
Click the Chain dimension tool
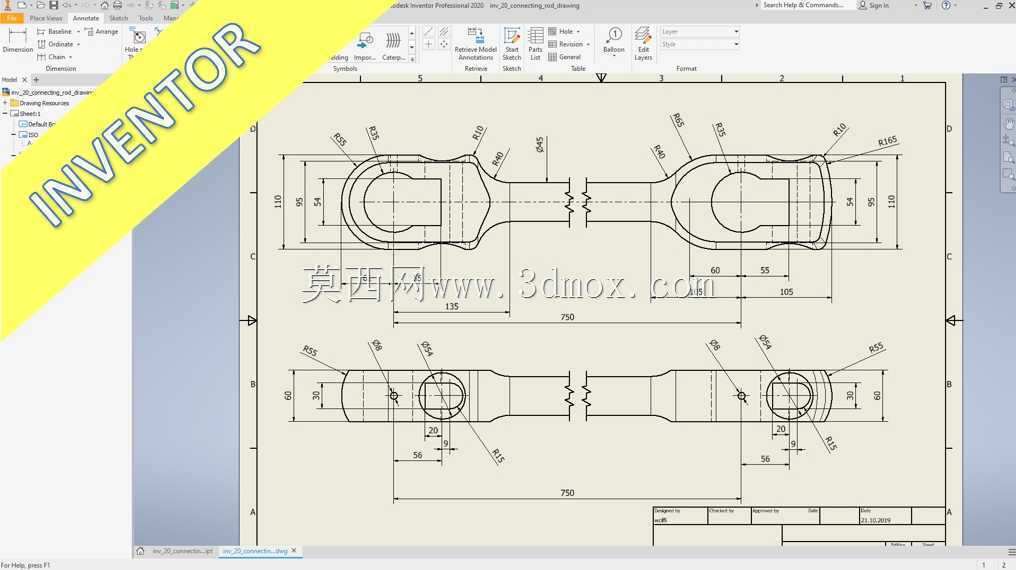pos(51,57)
